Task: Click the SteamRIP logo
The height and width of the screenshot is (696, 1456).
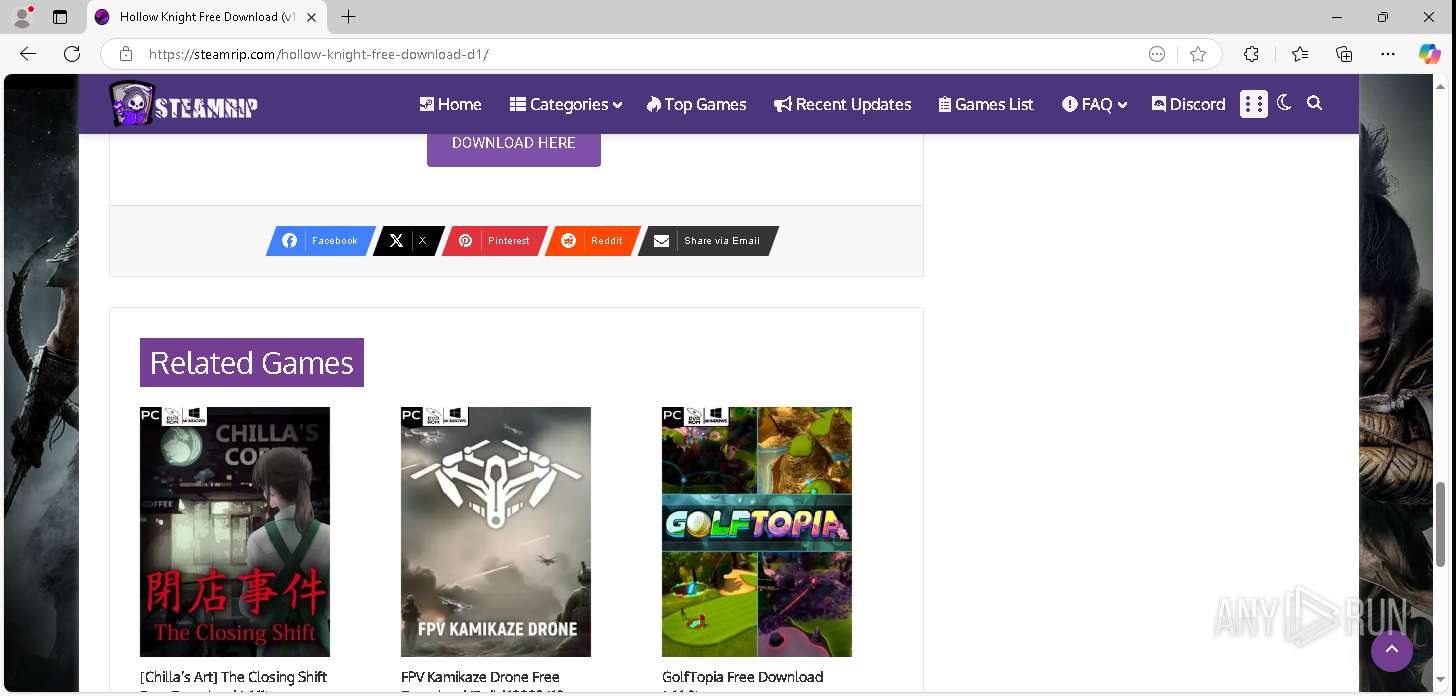Action: [x=184, y=104]
